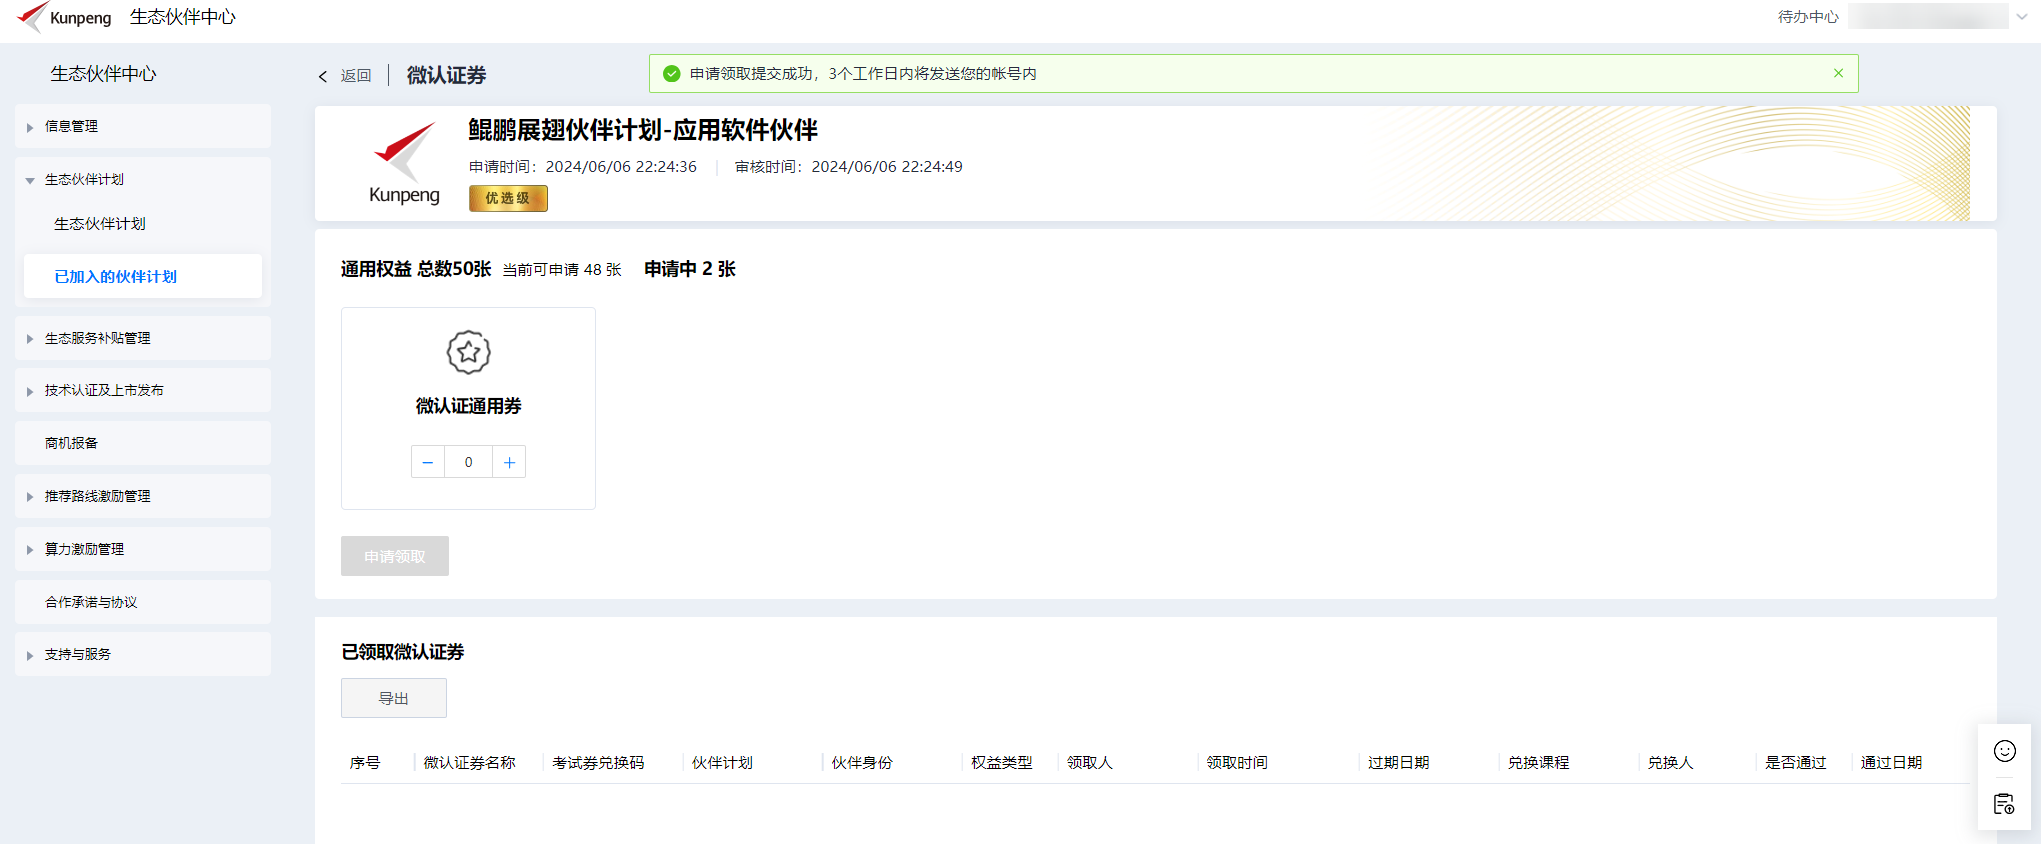The height and width of the screenshot is (844, 2041).
Task: Expand 推荐路线激励管理 menu
Action: click(143, 496)
